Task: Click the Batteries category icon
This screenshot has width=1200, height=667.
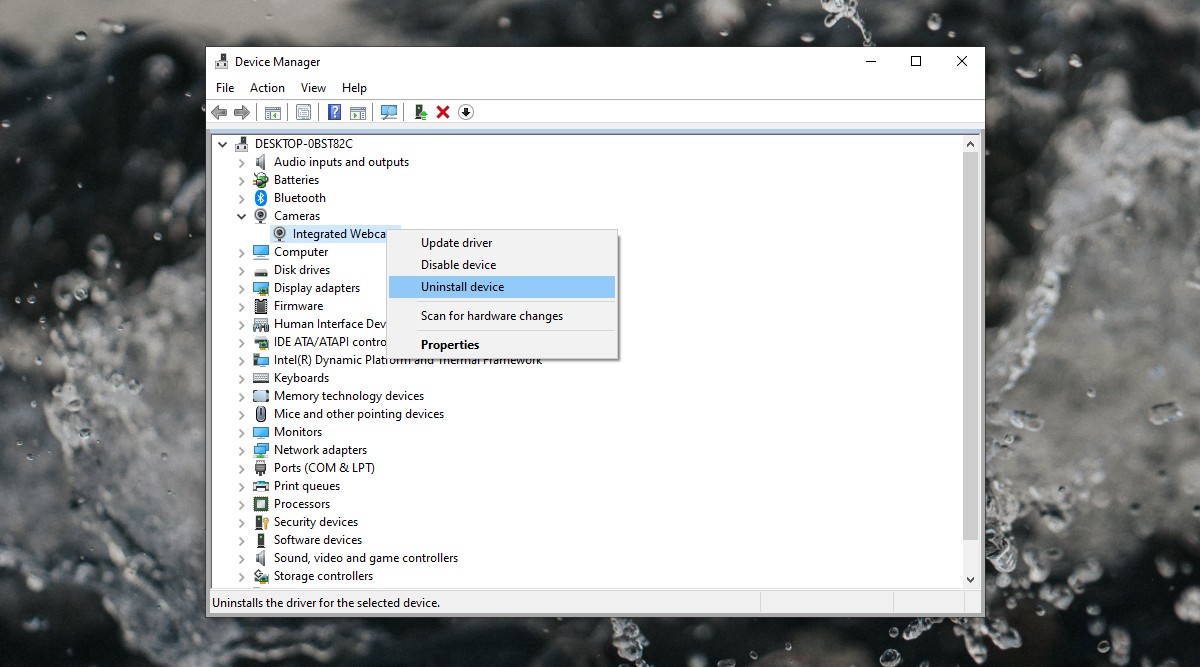Action: (261, 180)
